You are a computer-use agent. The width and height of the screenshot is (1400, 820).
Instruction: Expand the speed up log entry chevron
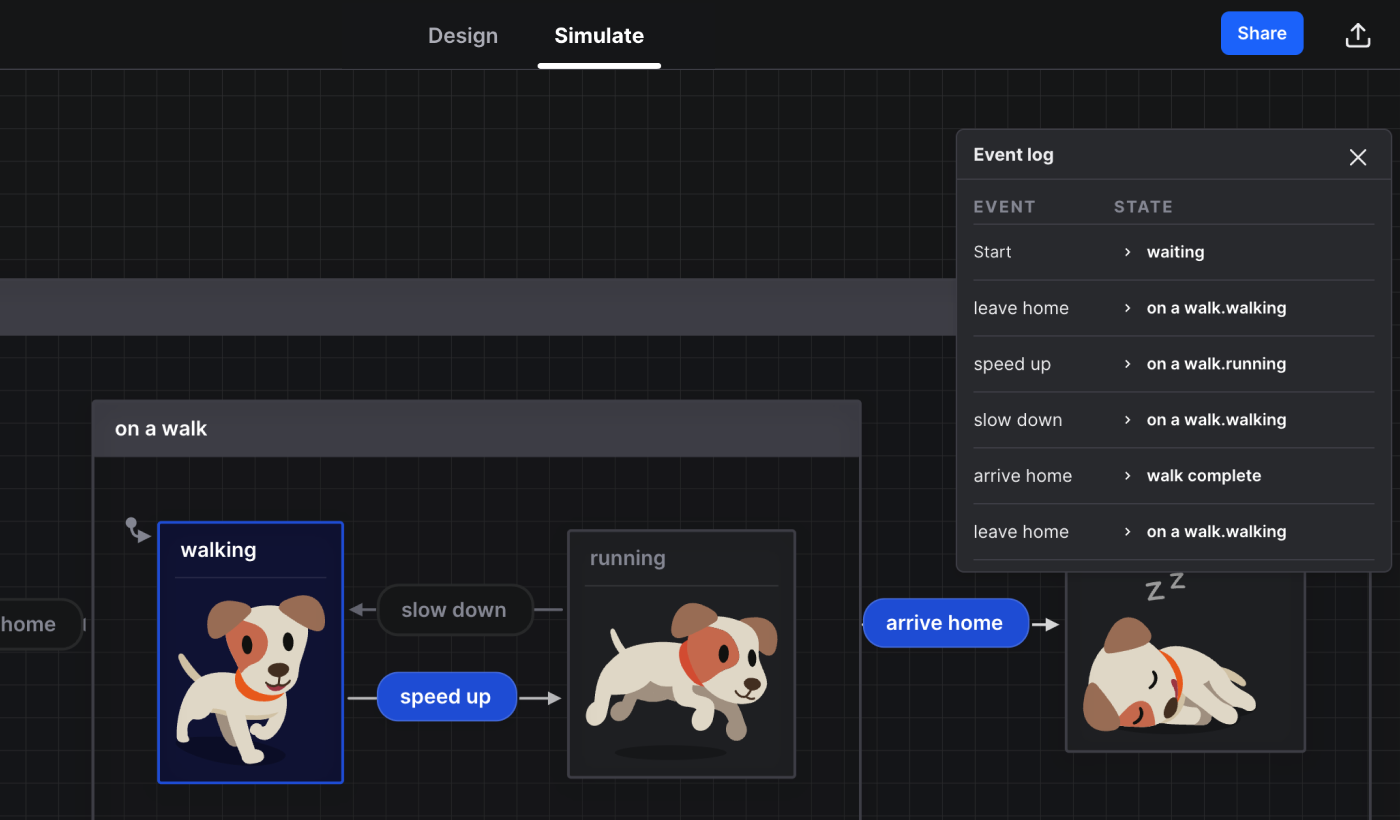[x=1127, y=364]
